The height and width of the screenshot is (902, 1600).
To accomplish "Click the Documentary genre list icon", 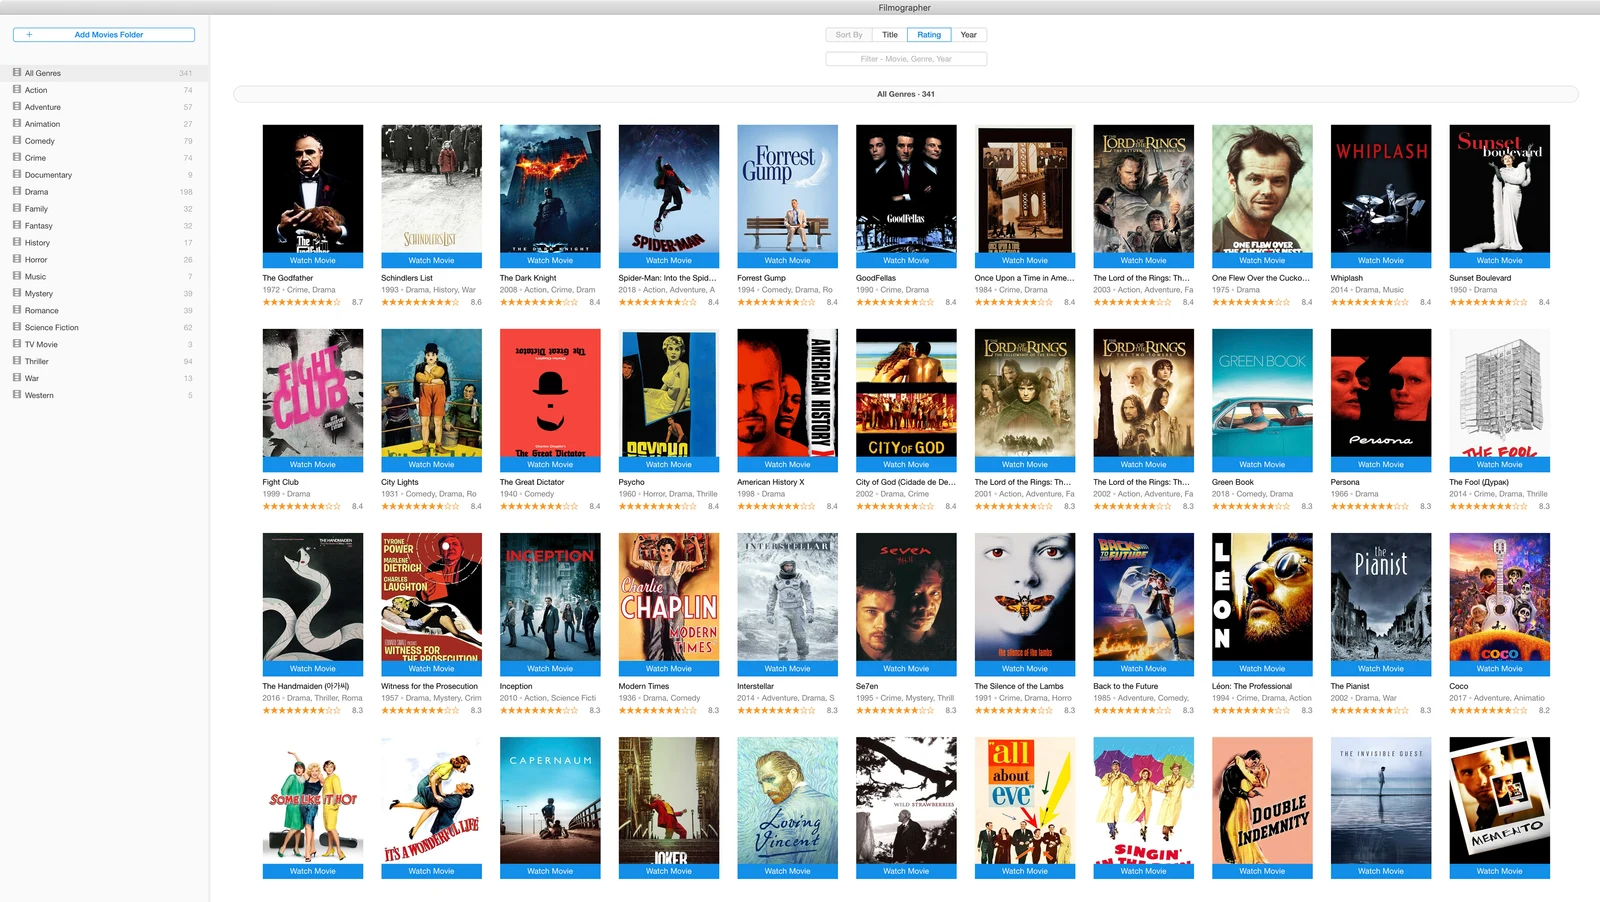I will [x=17, y=174].
